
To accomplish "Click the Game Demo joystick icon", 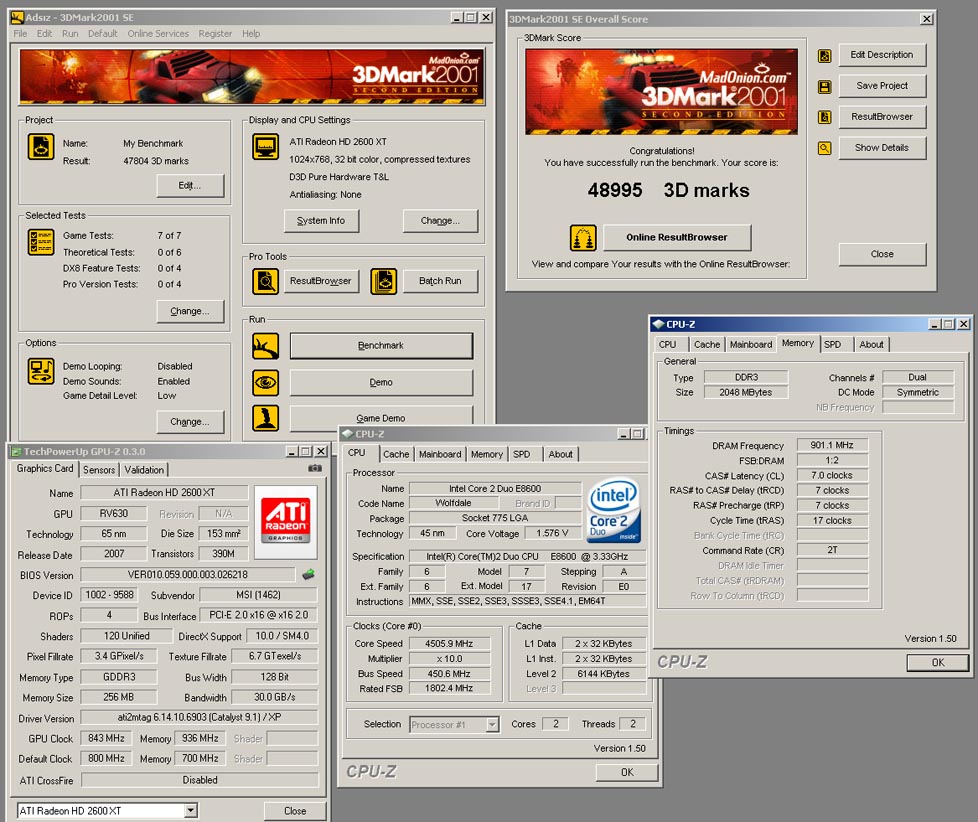I will coord(265,418).
